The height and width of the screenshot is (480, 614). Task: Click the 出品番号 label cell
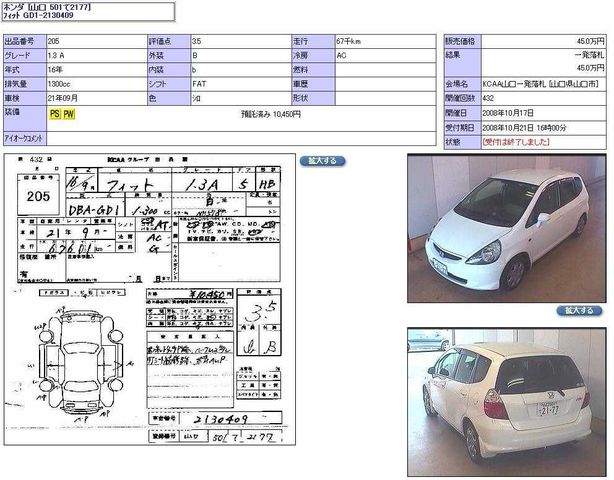point(25,41)
